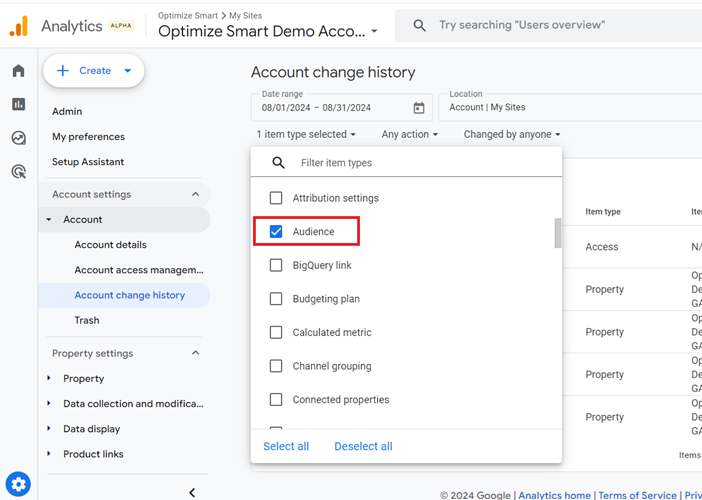This screenshot has height=500, width=702.
Task: Tick the Attribution settings checkbox
Action: coord(276,198)
